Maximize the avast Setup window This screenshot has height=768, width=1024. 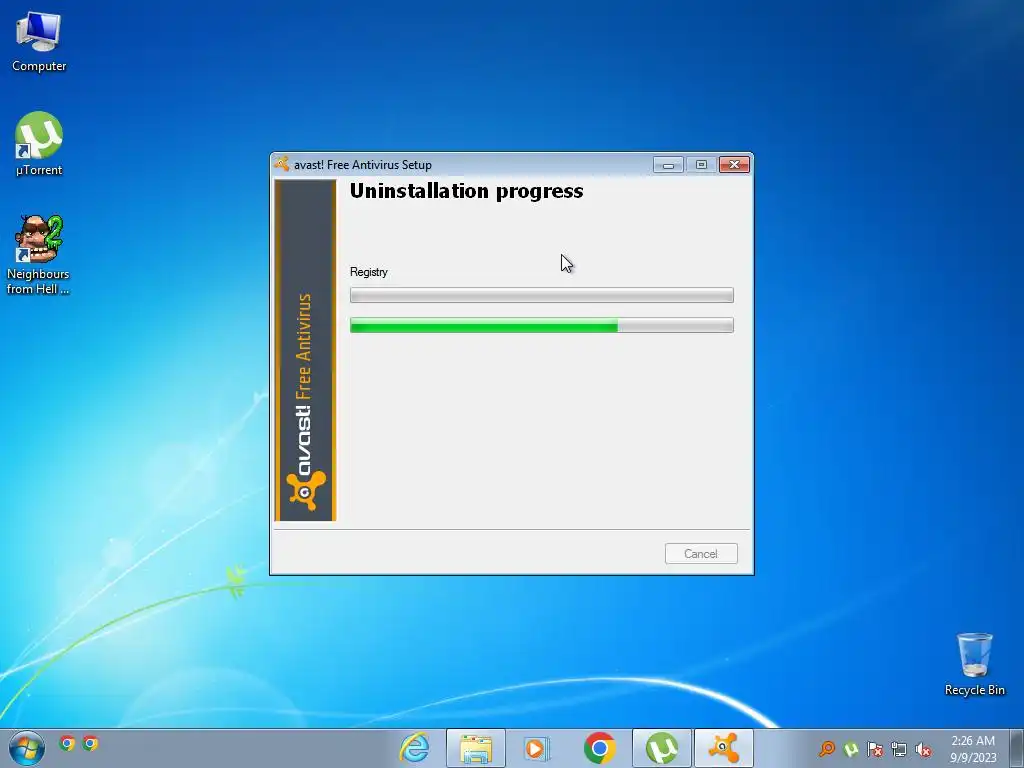coord(701,165)
